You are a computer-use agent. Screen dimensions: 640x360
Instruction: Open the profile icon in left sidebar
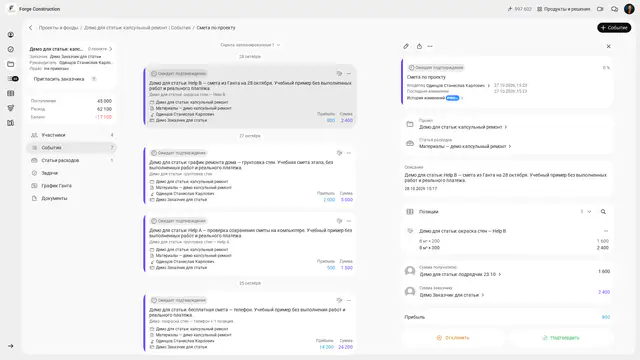[11, 35]
